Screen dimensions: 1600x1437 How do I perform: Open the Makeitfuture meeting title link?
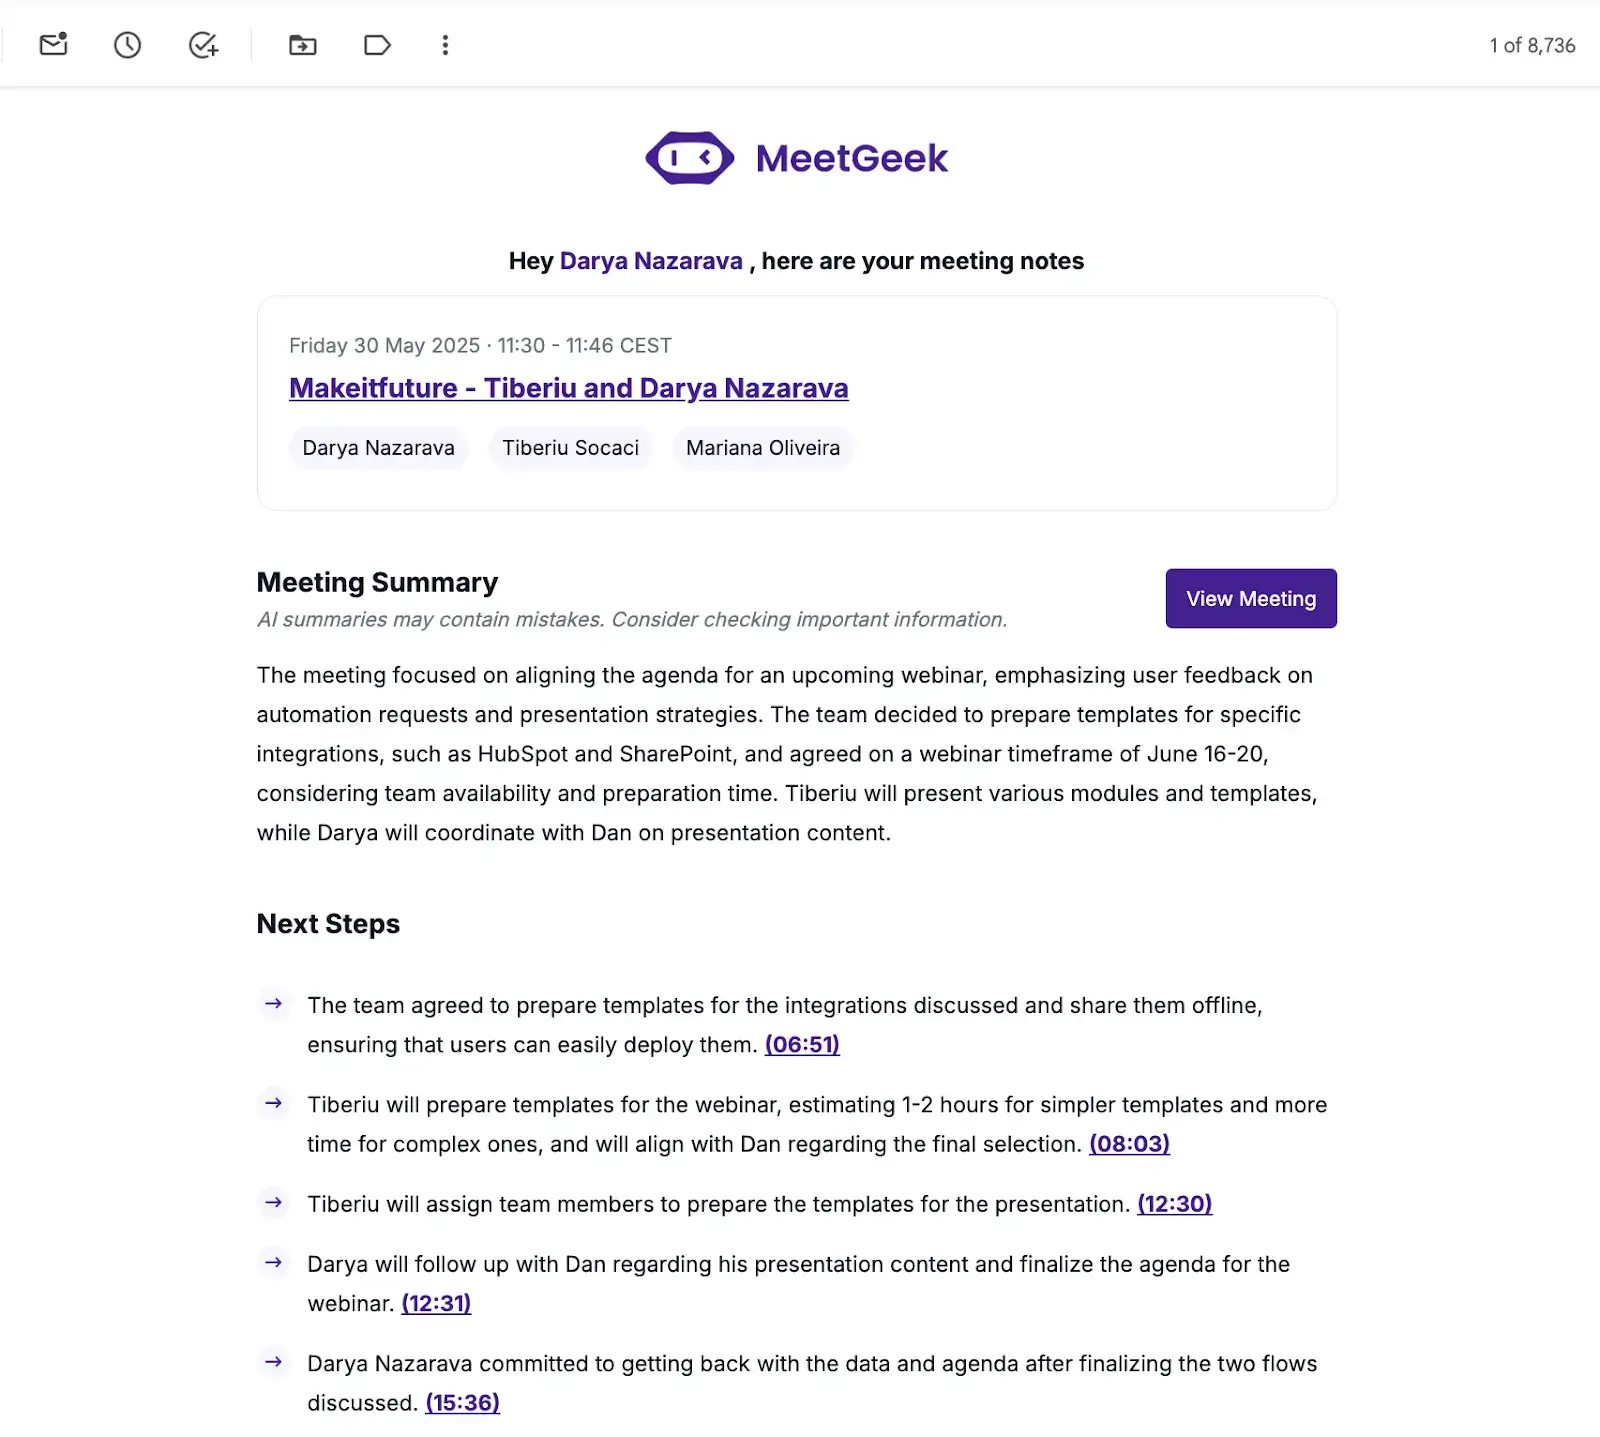(568, 388)
